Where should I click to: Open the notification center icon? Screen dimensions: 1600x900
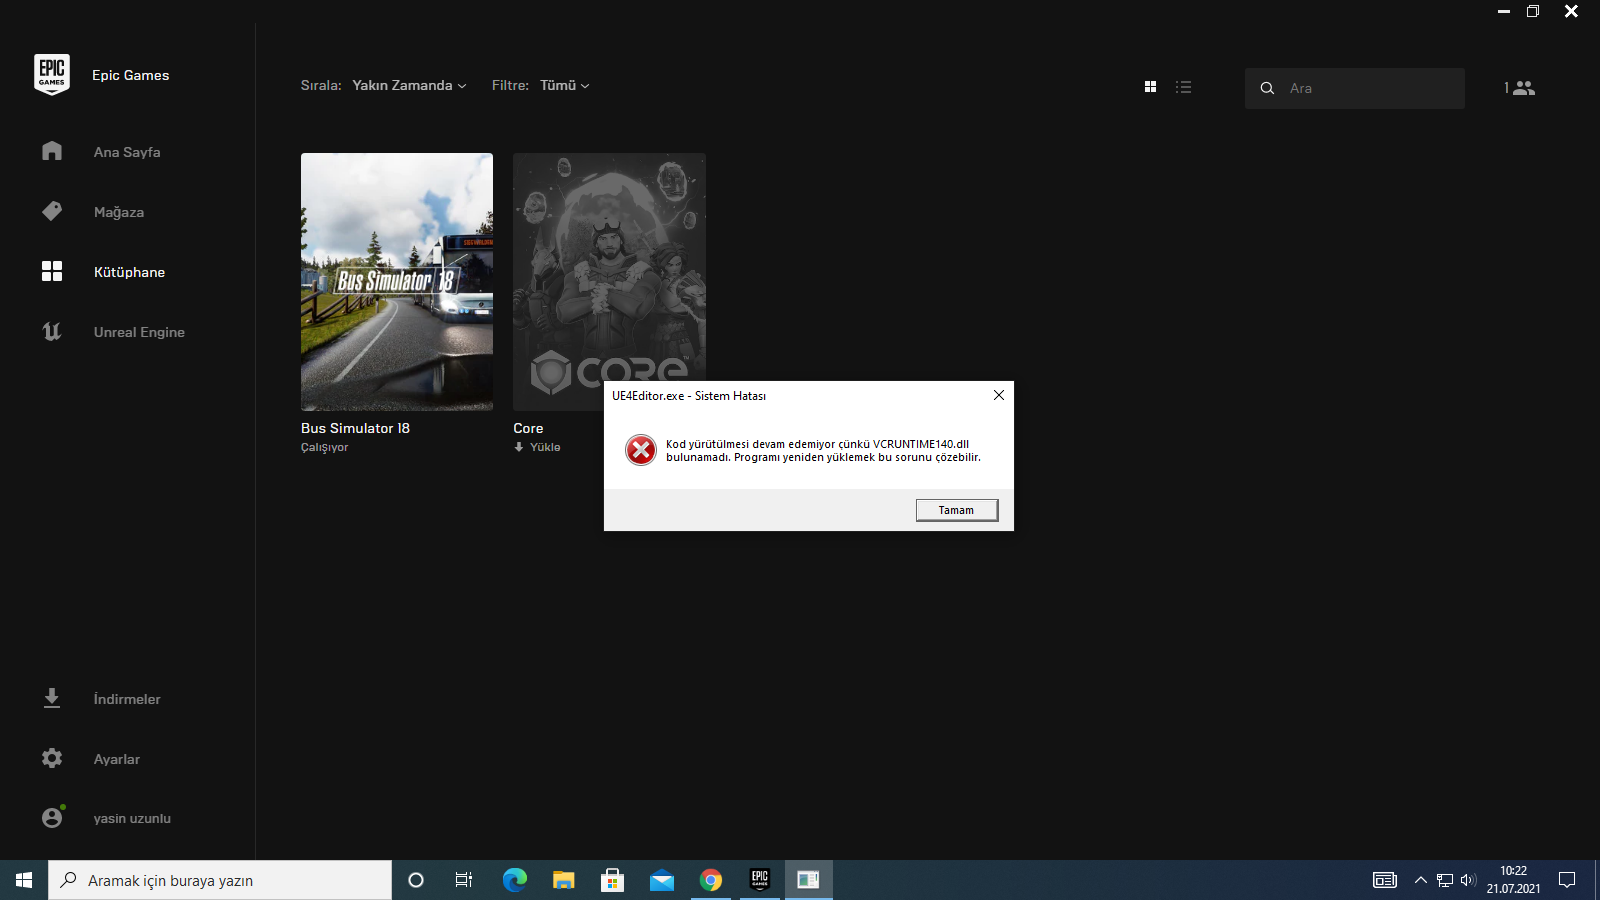[1567, 880]
